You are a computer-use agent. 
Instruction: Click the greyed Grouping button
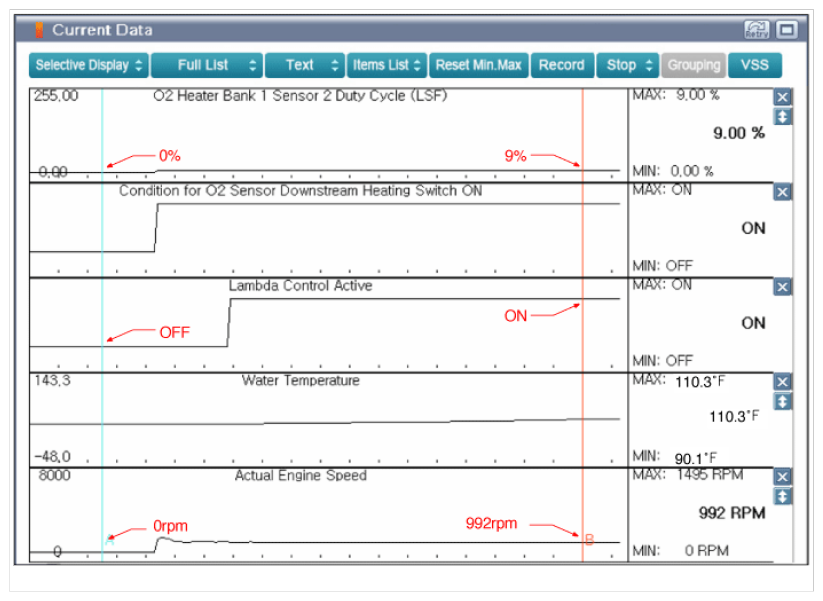coord(694,65)
